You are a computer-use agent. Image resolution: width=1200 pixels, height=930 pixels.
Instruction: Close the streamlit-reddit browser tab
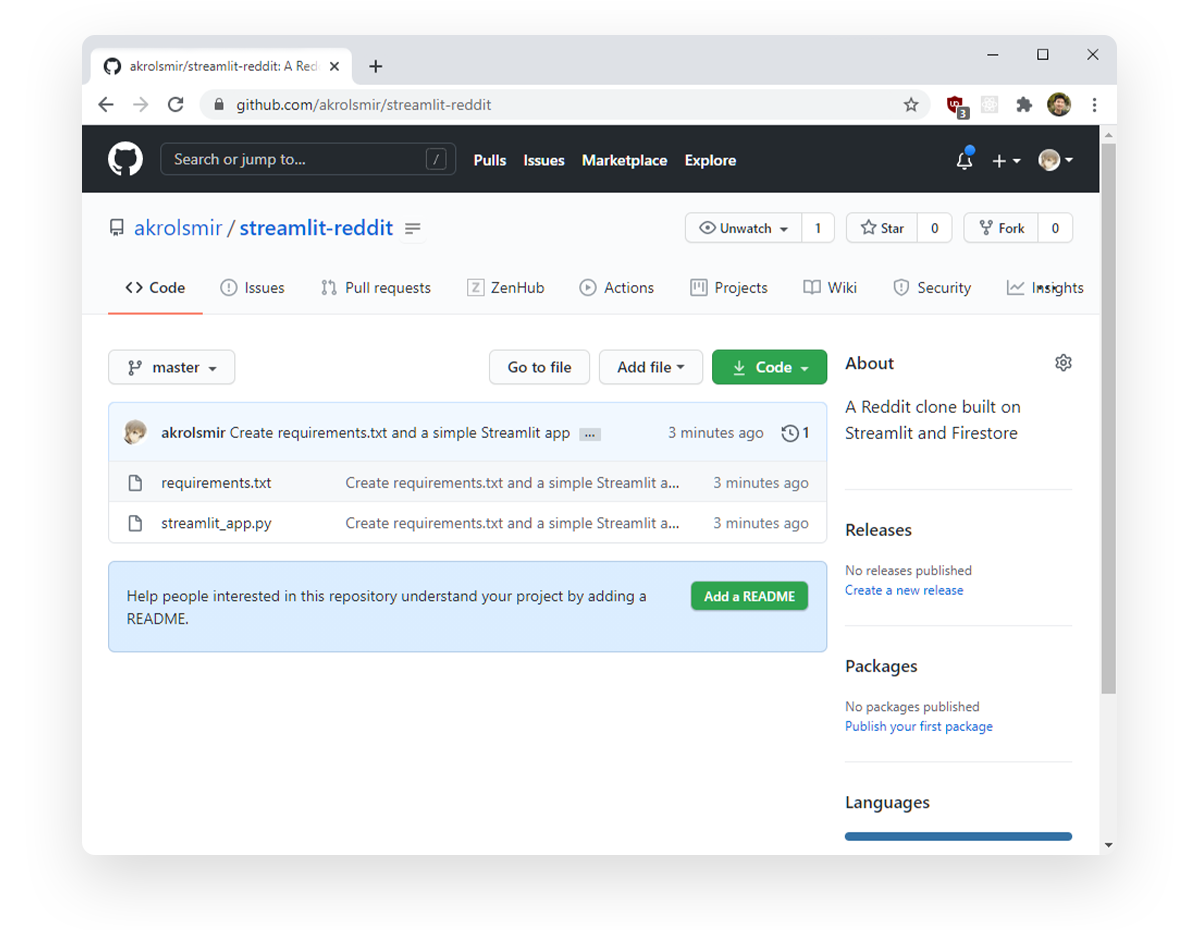[334, 67]
